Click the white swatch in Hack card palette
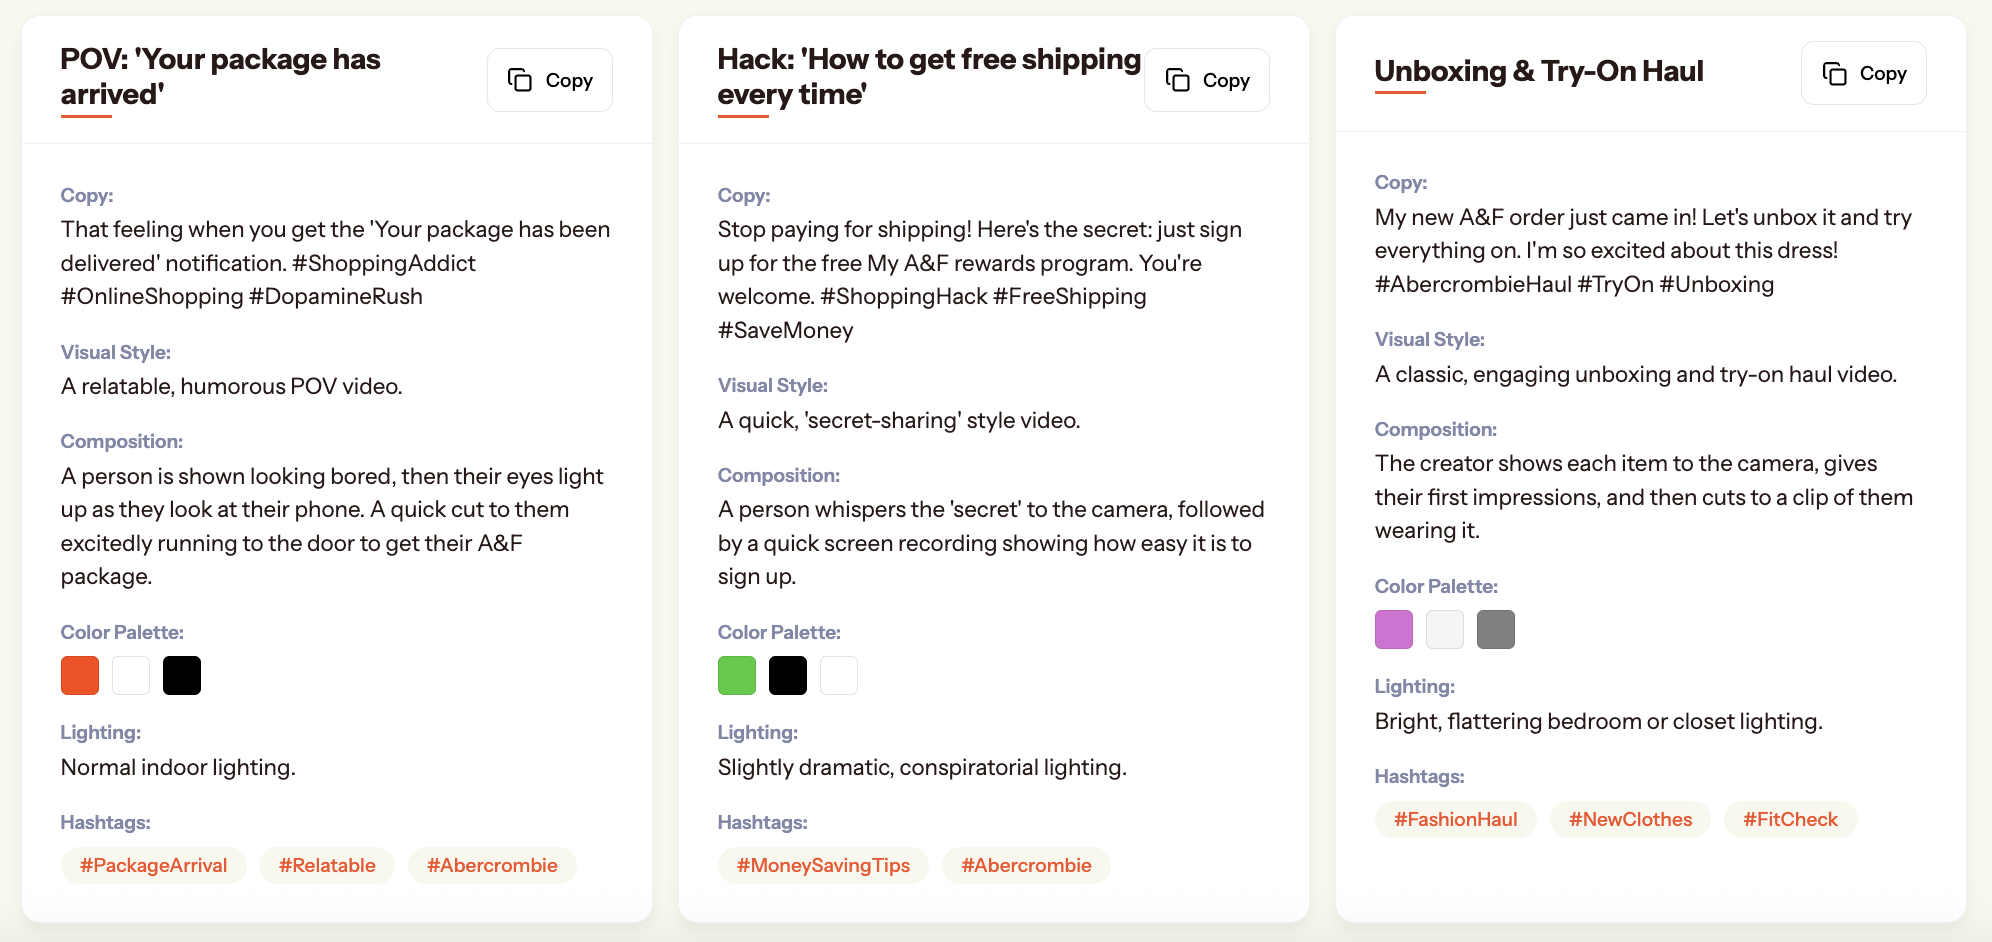This screenshot has width=1992, height=942. pyautogui.click(x=839, y=675)
